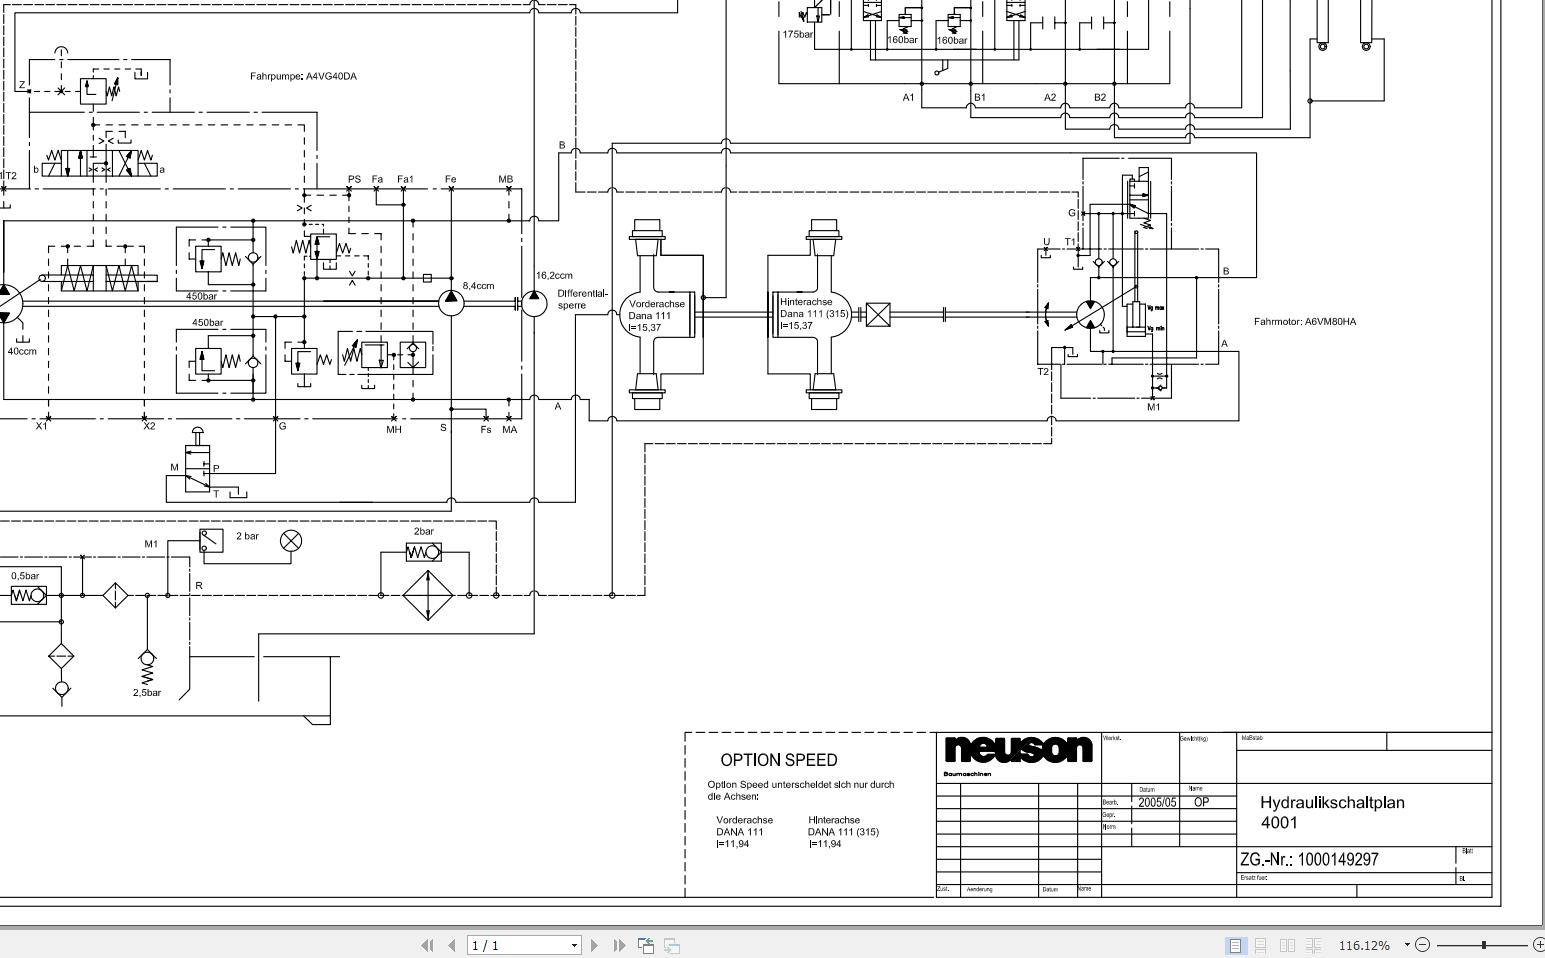This screenshot has width=1545, height=958.
Task: Click the 'MB' port label
Action: [506, 180]
